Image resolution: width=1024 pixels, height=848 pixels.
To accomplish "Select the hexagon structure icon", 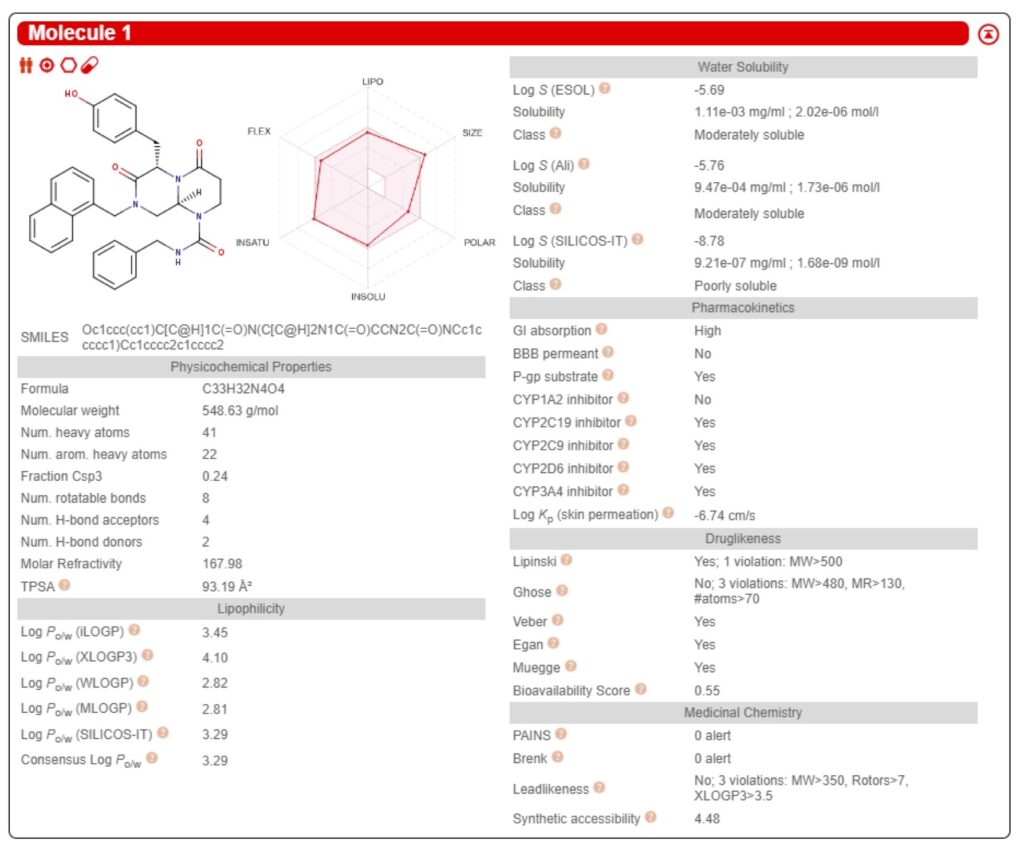I will [x=69, y=64].
